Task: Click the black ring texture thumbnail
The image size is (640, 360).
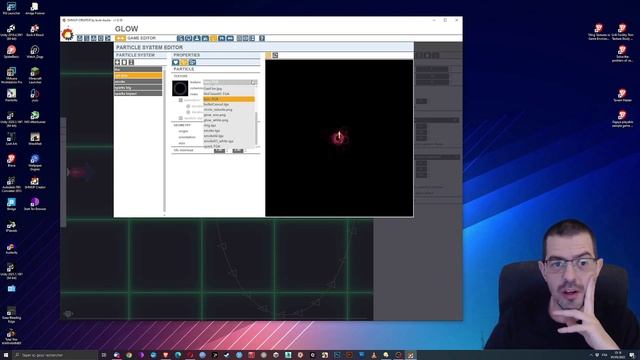Action: (180, 89)
